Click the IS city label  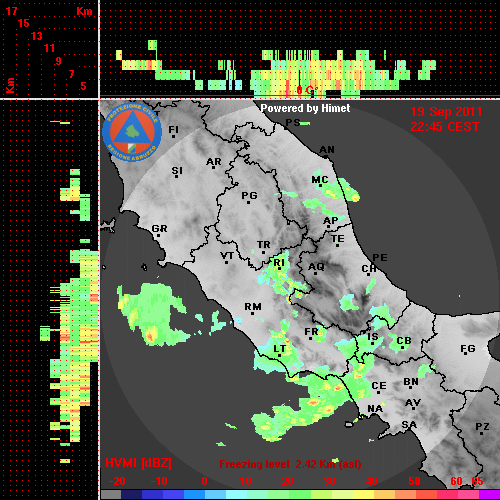pos(373,337)
